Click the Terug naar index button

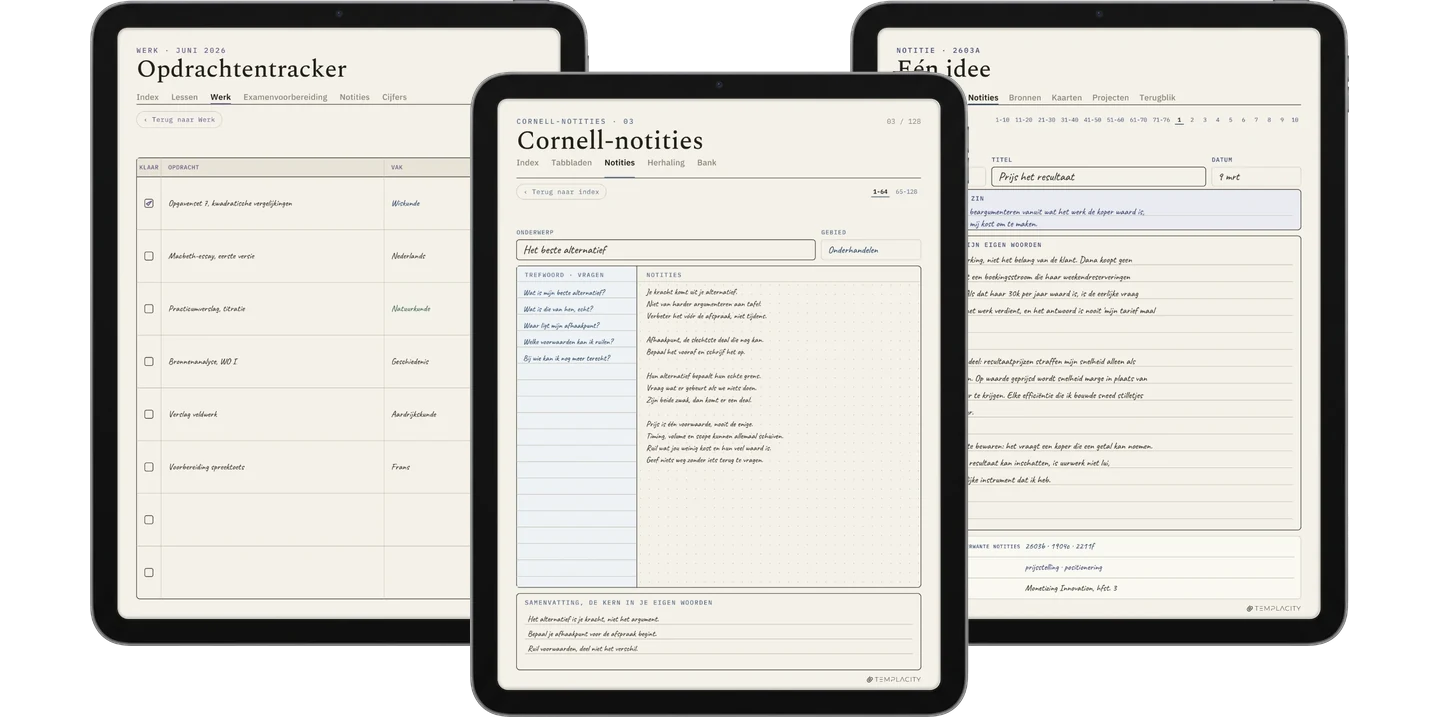point(561,192)
